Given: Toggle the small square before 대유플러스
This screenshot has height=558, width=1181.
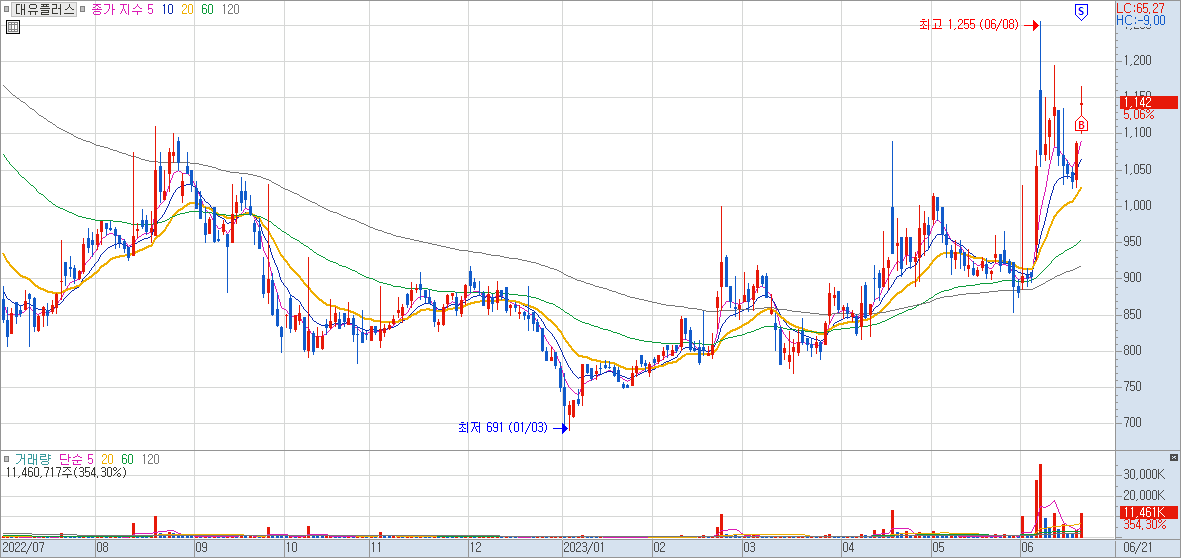Looking at the screenshot, I should [6, 11].
